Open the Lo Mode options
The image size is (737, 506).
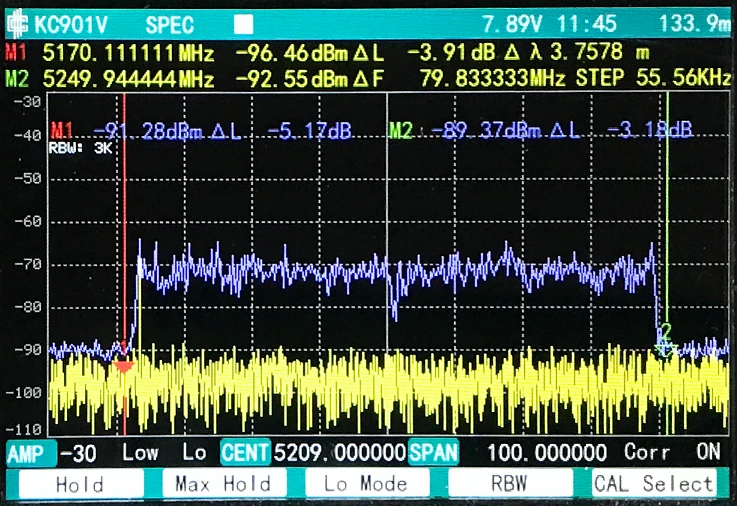click(x=367, y=484)
